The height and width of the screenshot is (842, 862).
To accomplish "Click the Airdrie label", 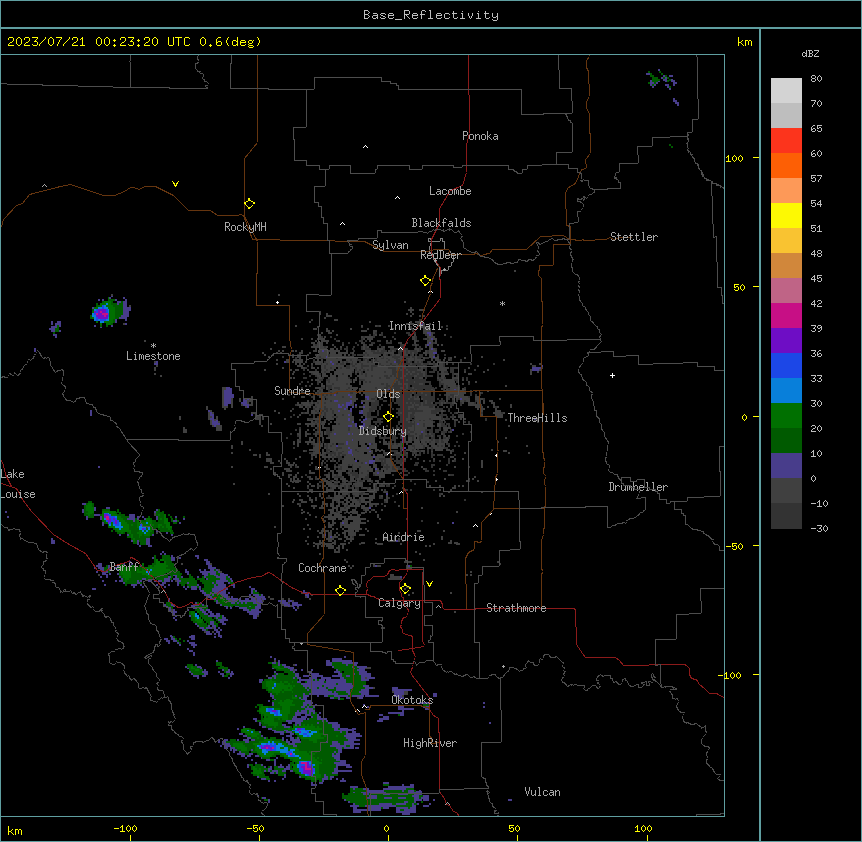I will pos(403,537).
